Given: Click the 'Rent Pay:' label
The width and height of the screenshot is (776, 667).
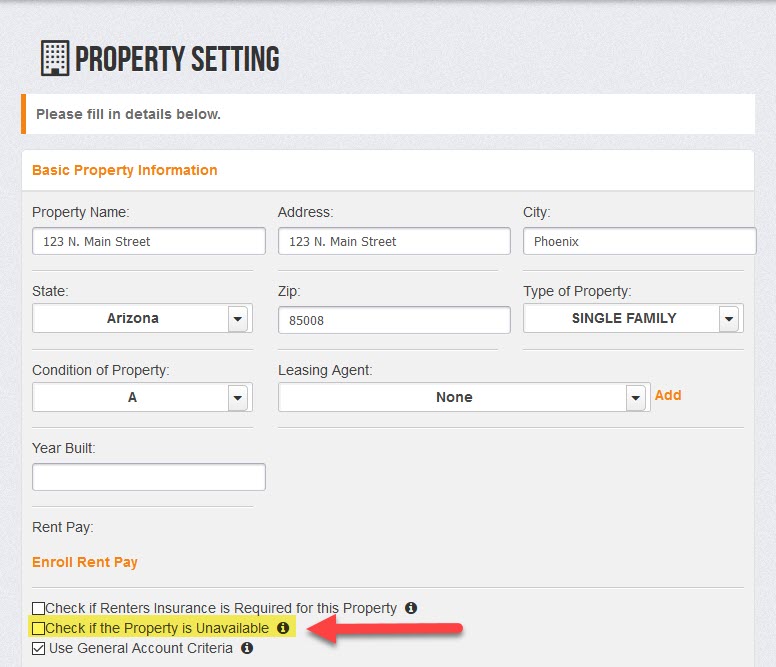Looking at the screenshot, I should (x=63, y=527).
